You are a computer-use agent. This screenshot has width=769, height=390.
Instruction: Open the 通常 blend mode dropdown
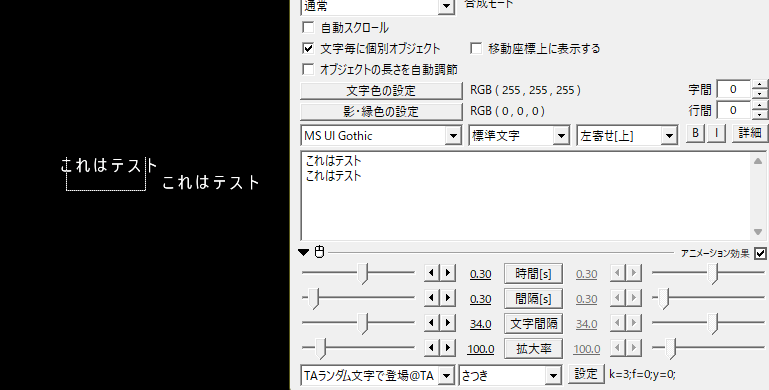coord(446,6)
